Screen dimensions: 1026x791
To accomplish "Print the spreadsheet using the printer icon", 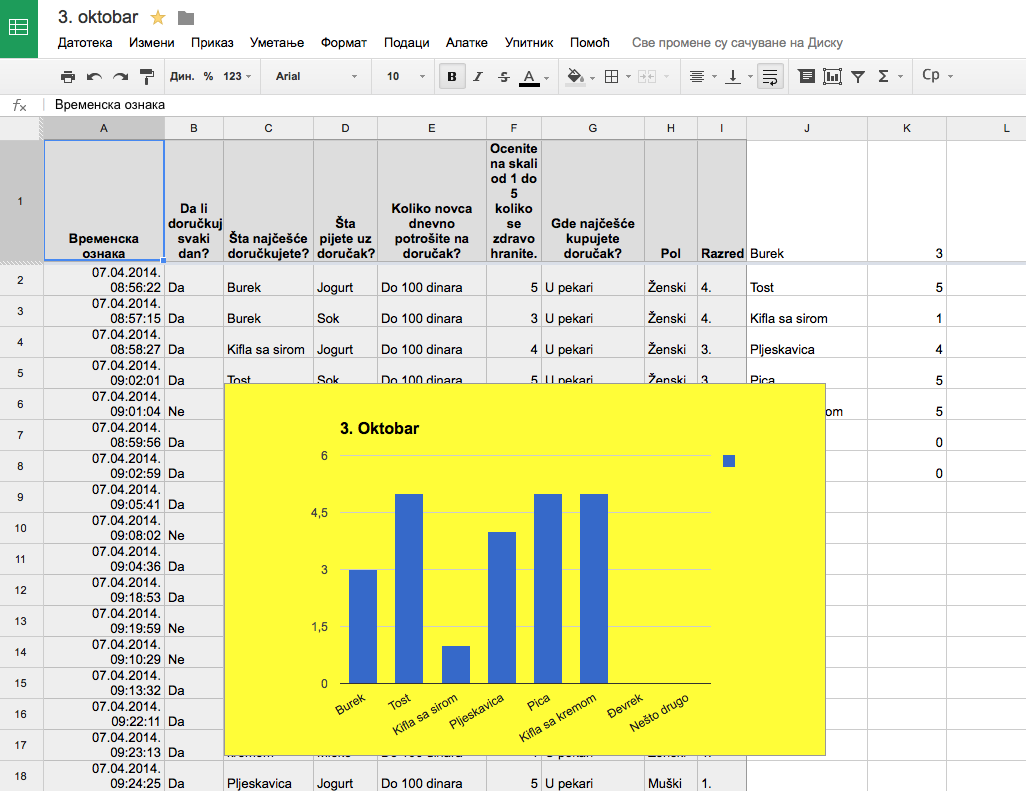I will pos(67,77).
